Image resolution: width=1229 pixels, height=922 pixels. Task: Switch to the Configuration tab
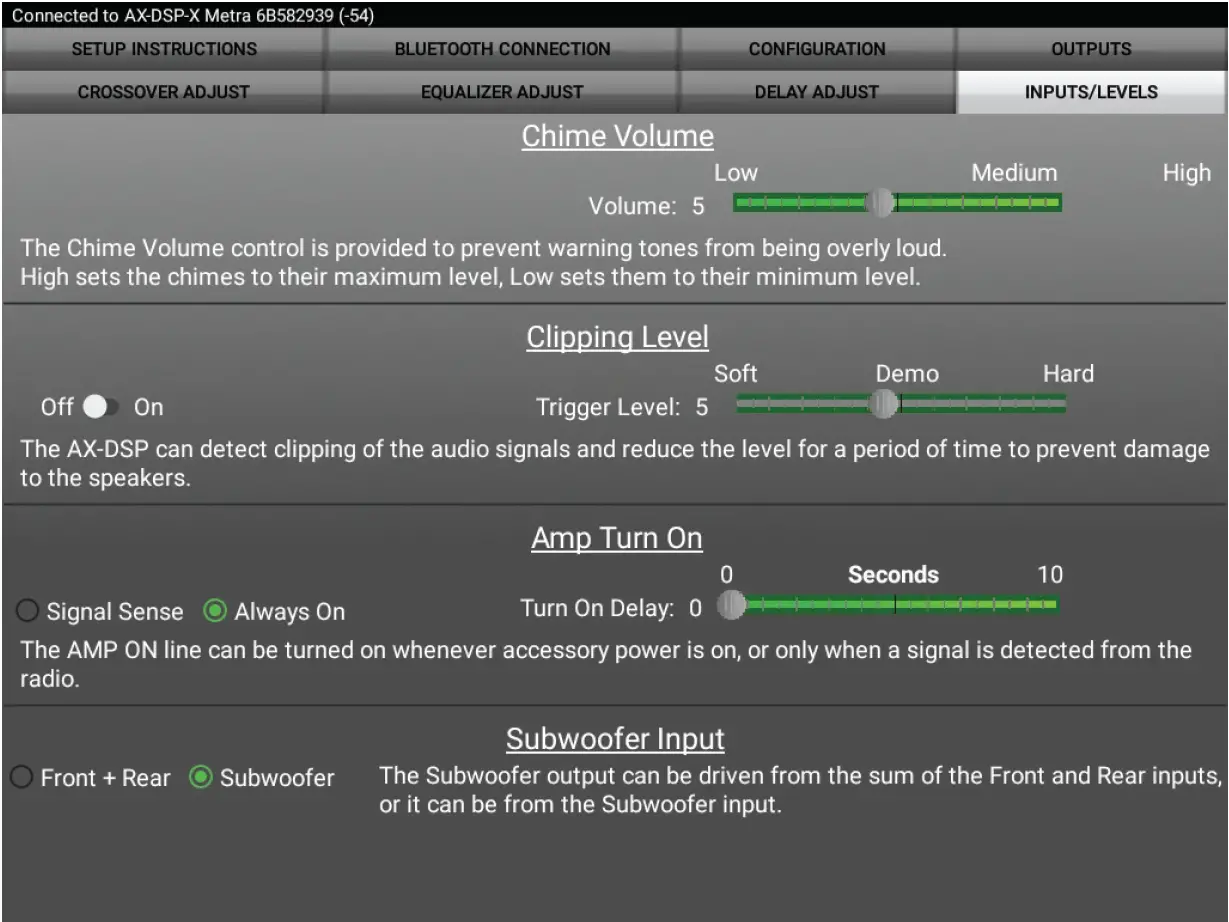pyautogui.click(x=818, y=48)
